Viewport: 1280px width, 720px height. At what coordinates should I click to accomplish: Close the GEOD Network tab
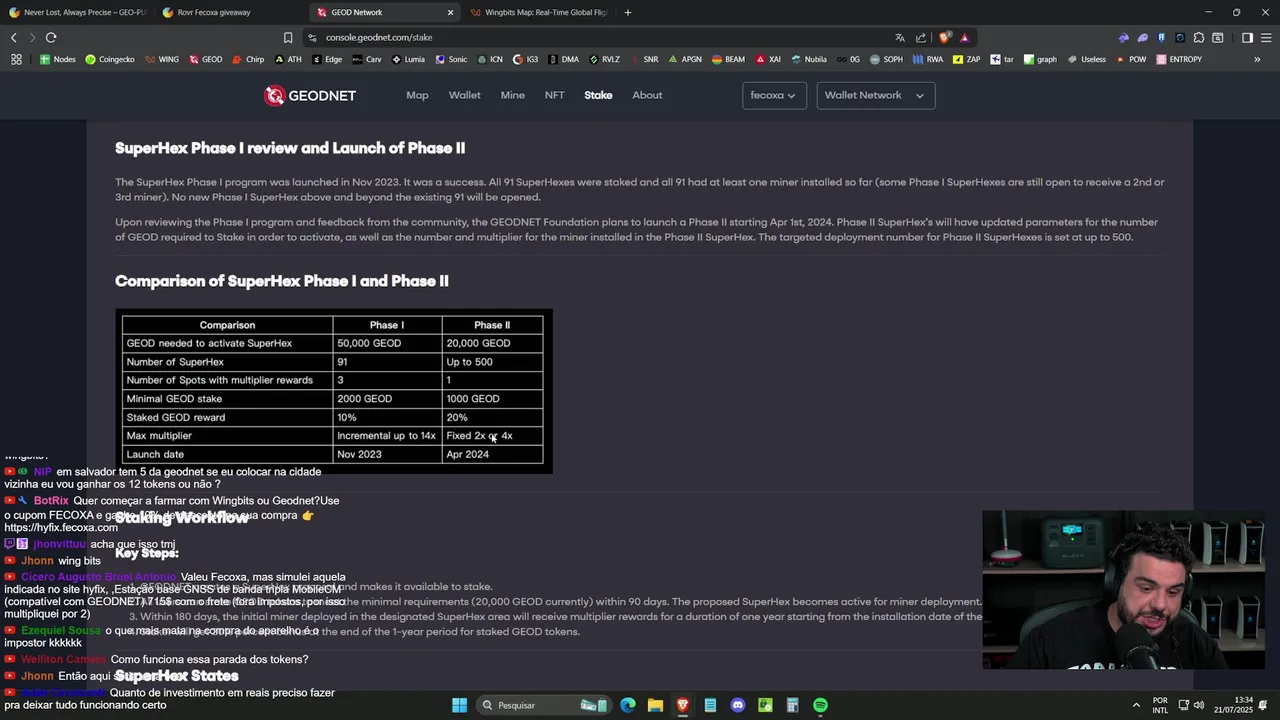[450, 12]
